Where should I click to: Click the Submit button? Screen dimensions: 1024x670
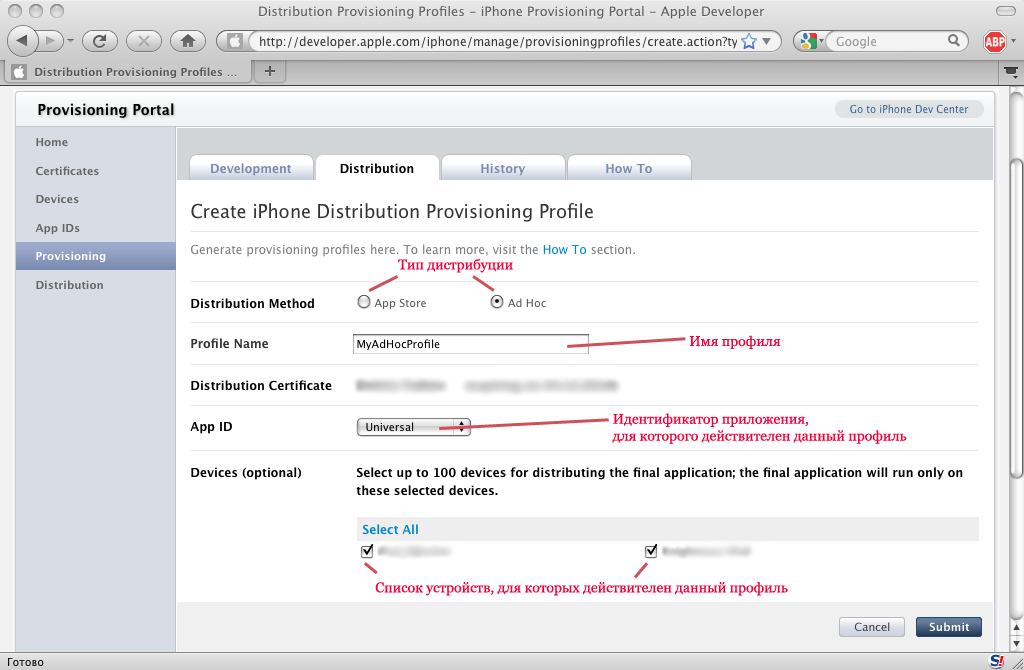pyautogui.click(x=949, y=627)
